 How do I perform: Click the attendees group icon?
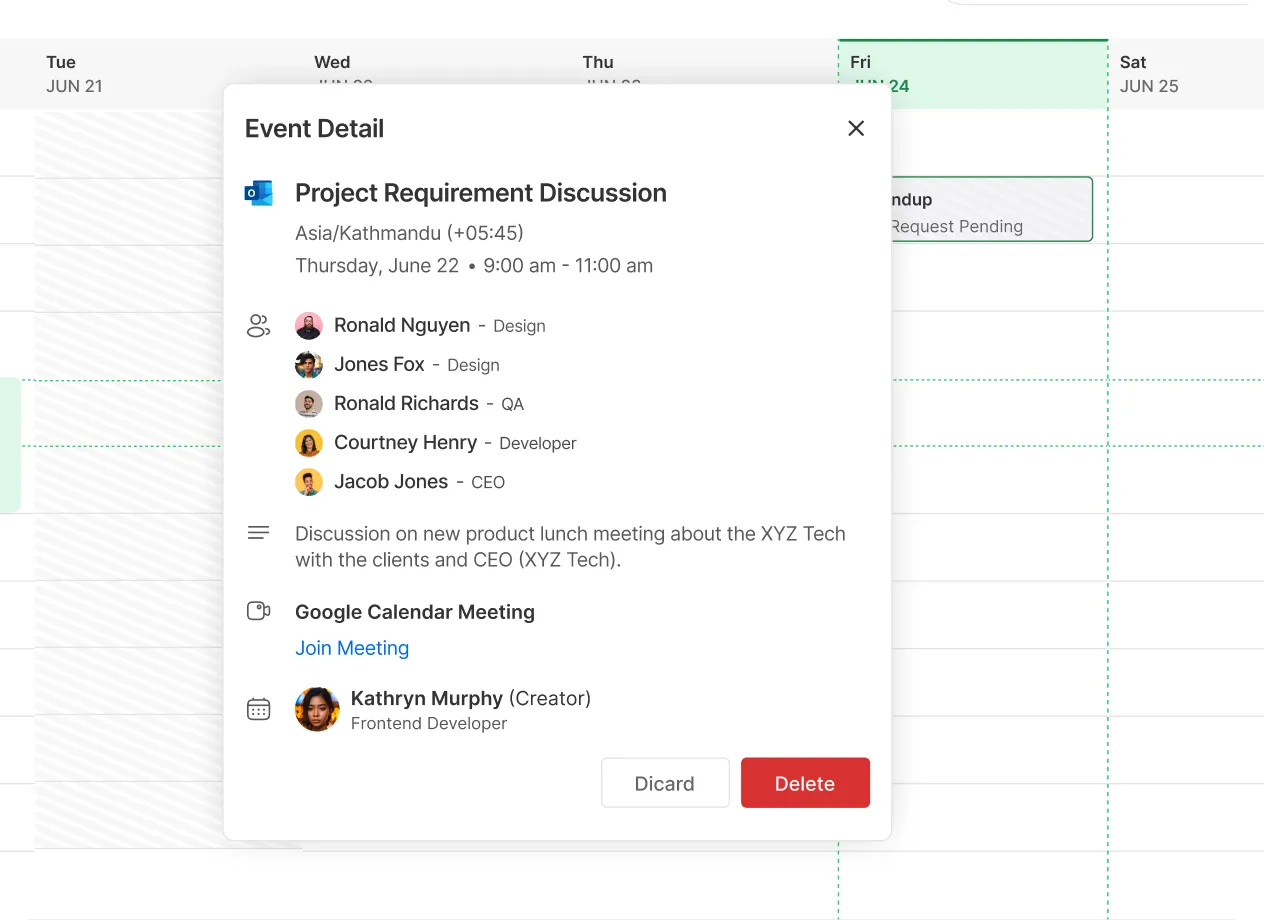[259, 325]
